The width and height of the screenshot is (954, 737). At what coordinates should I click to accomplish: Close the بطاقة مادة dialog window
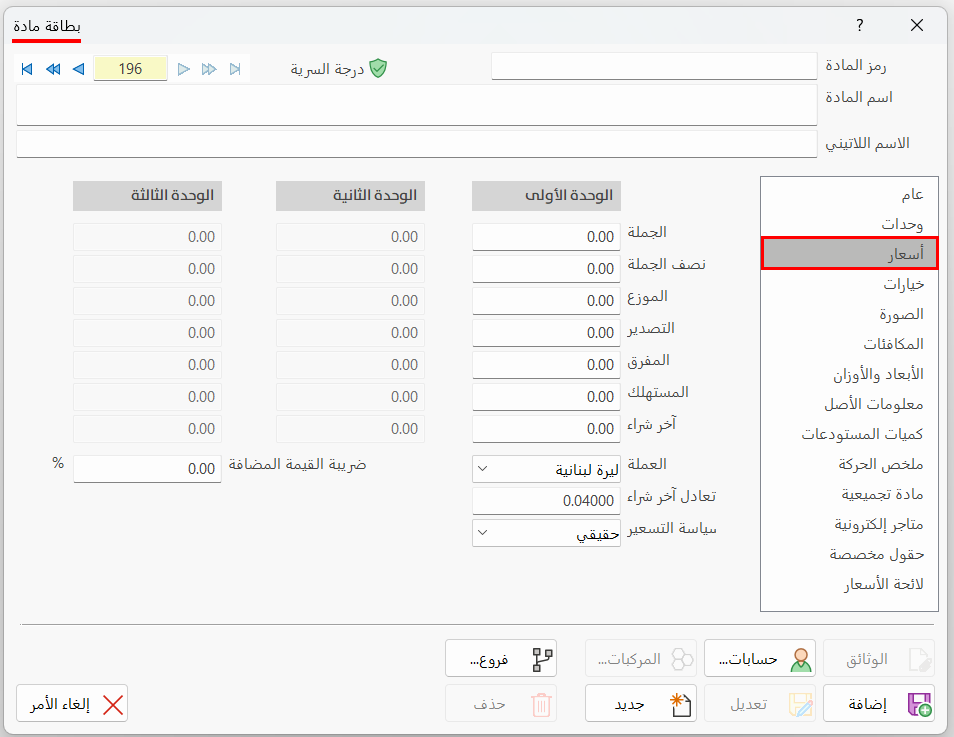(917, 25)
